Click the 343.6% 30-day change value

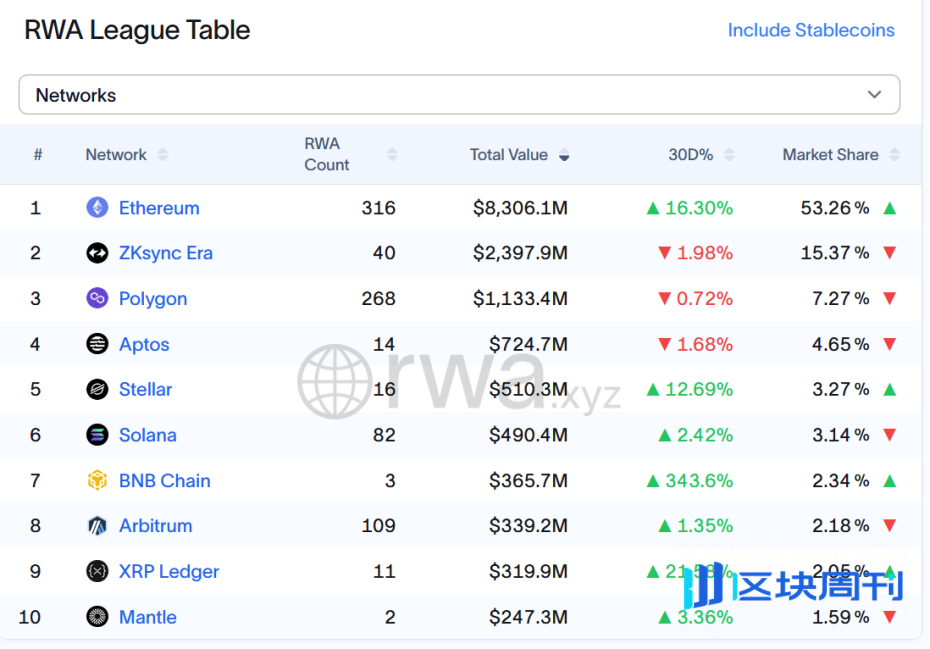click(699, 481)
